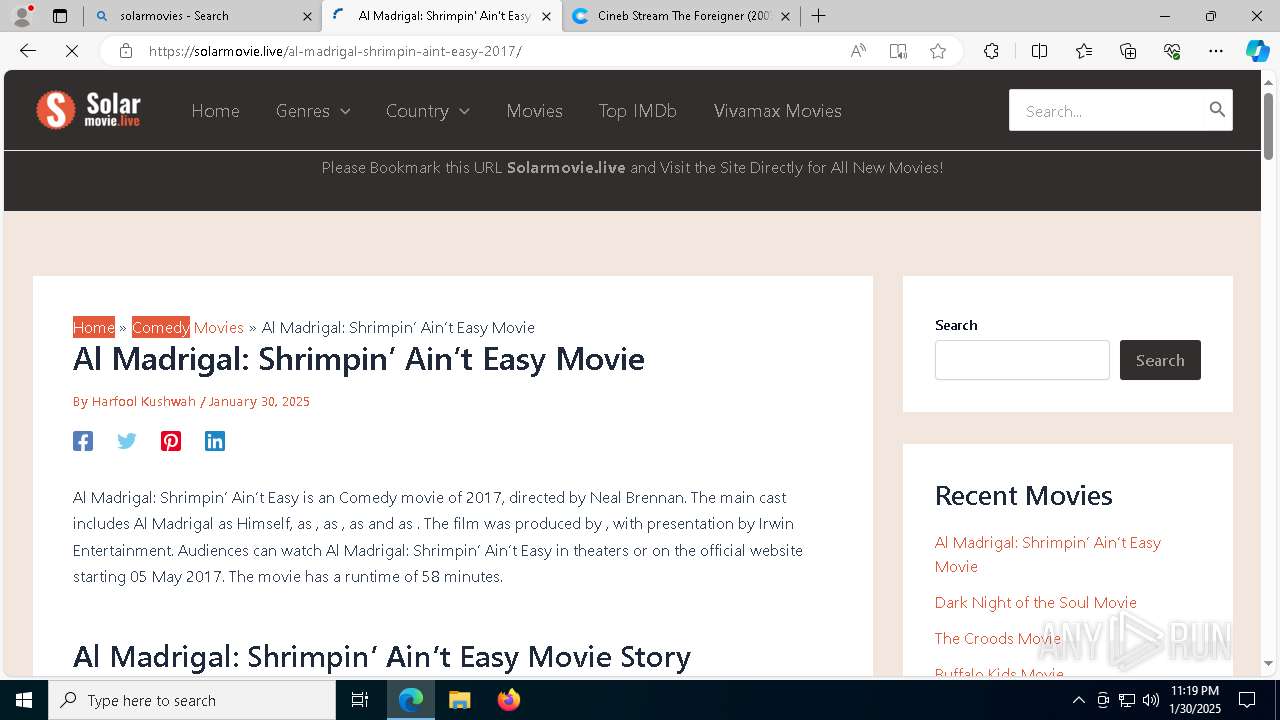Open browser profile icon
1280x720 pixels.
click(22, 16)
